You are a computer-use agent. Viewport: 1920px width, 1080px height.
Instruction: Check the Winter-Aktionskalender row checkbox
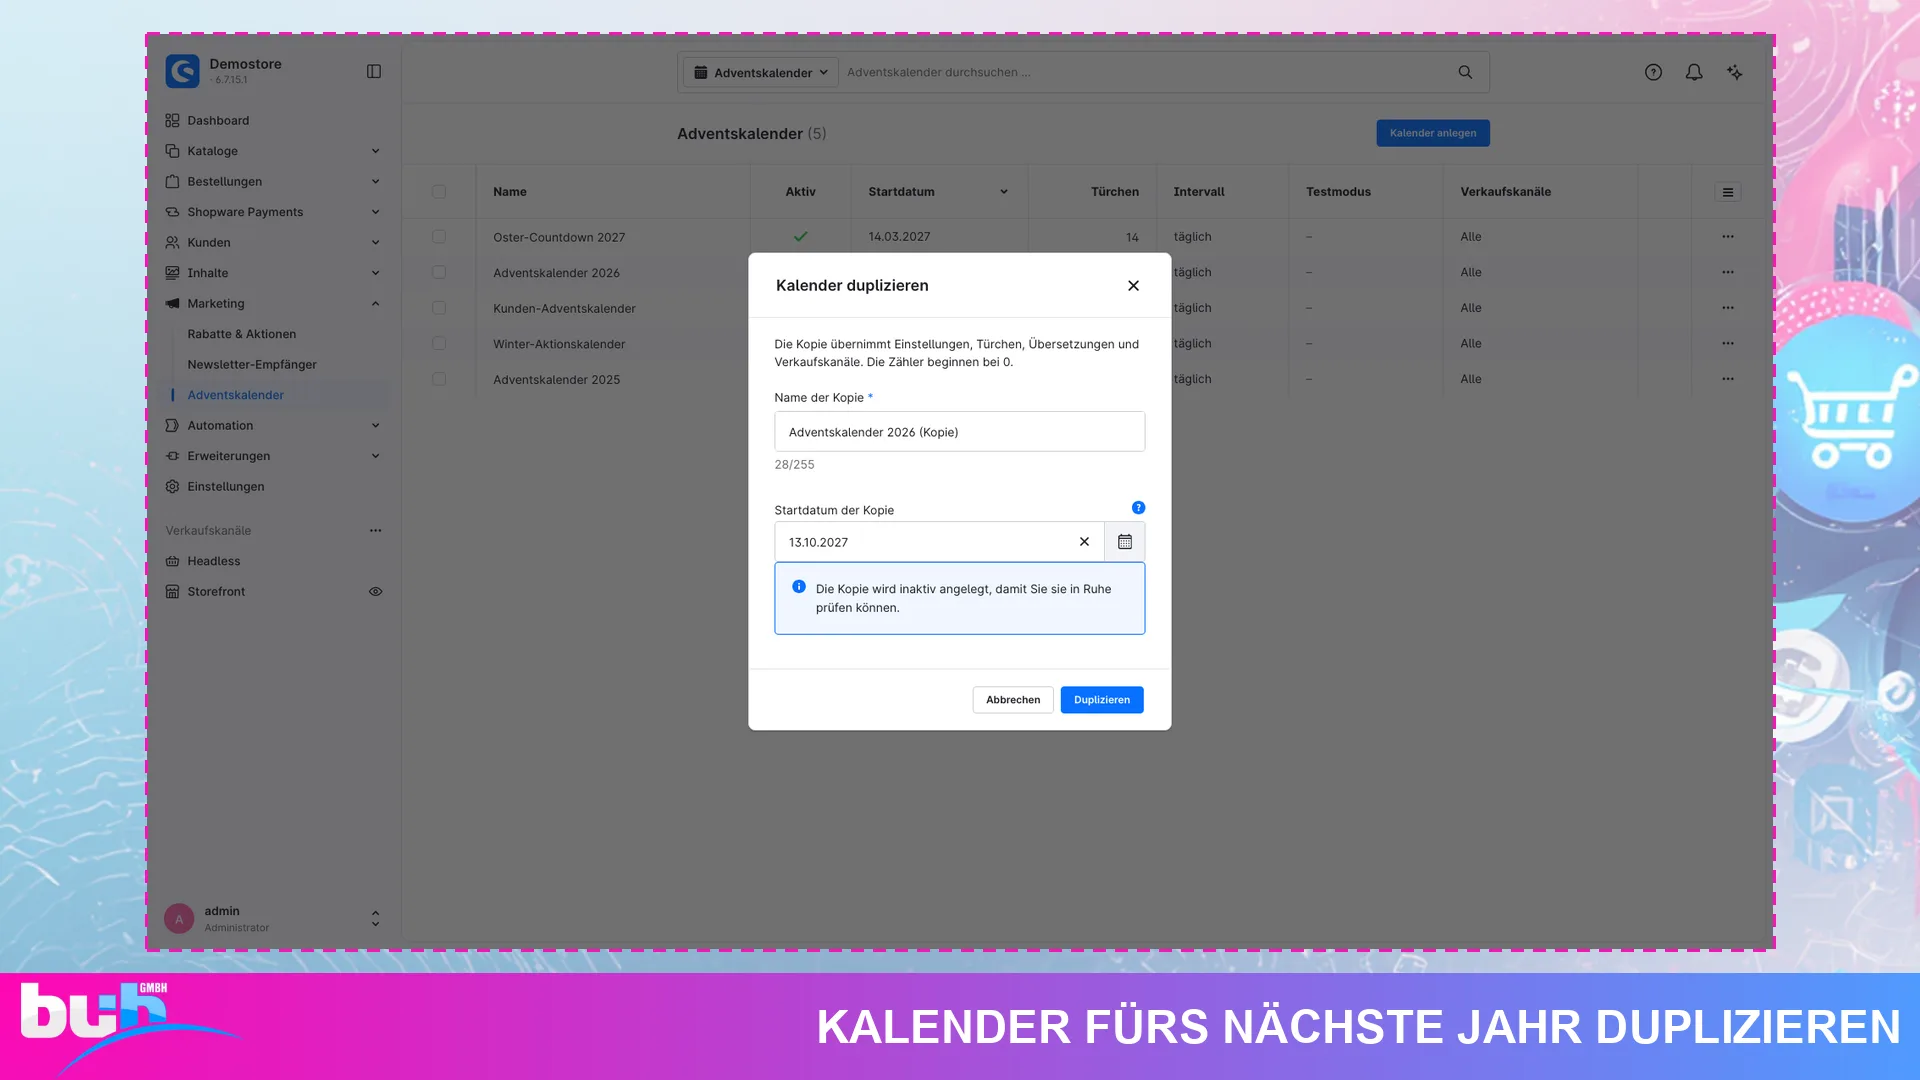pyautogui.click(x=439, y=343)
